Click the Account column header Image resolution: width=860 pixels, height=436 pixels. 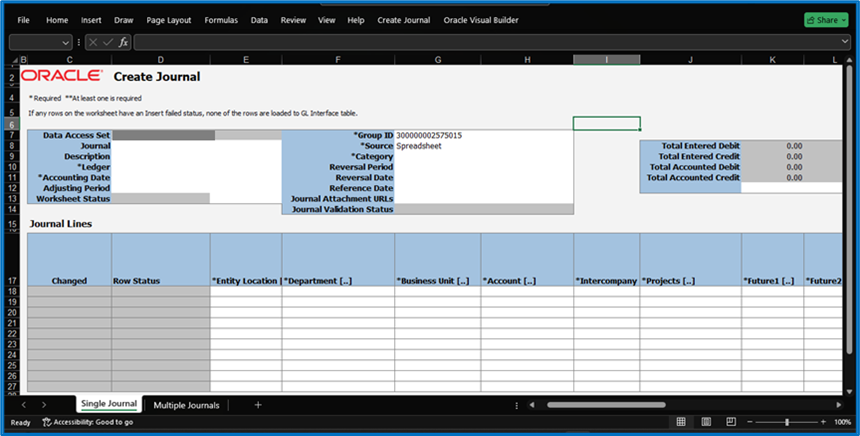pyautogui.click(x=527, y=259)
